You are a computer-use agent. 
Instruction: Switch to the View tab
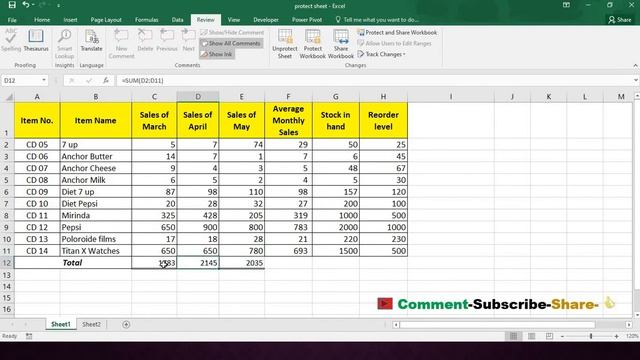coord(234,20)
